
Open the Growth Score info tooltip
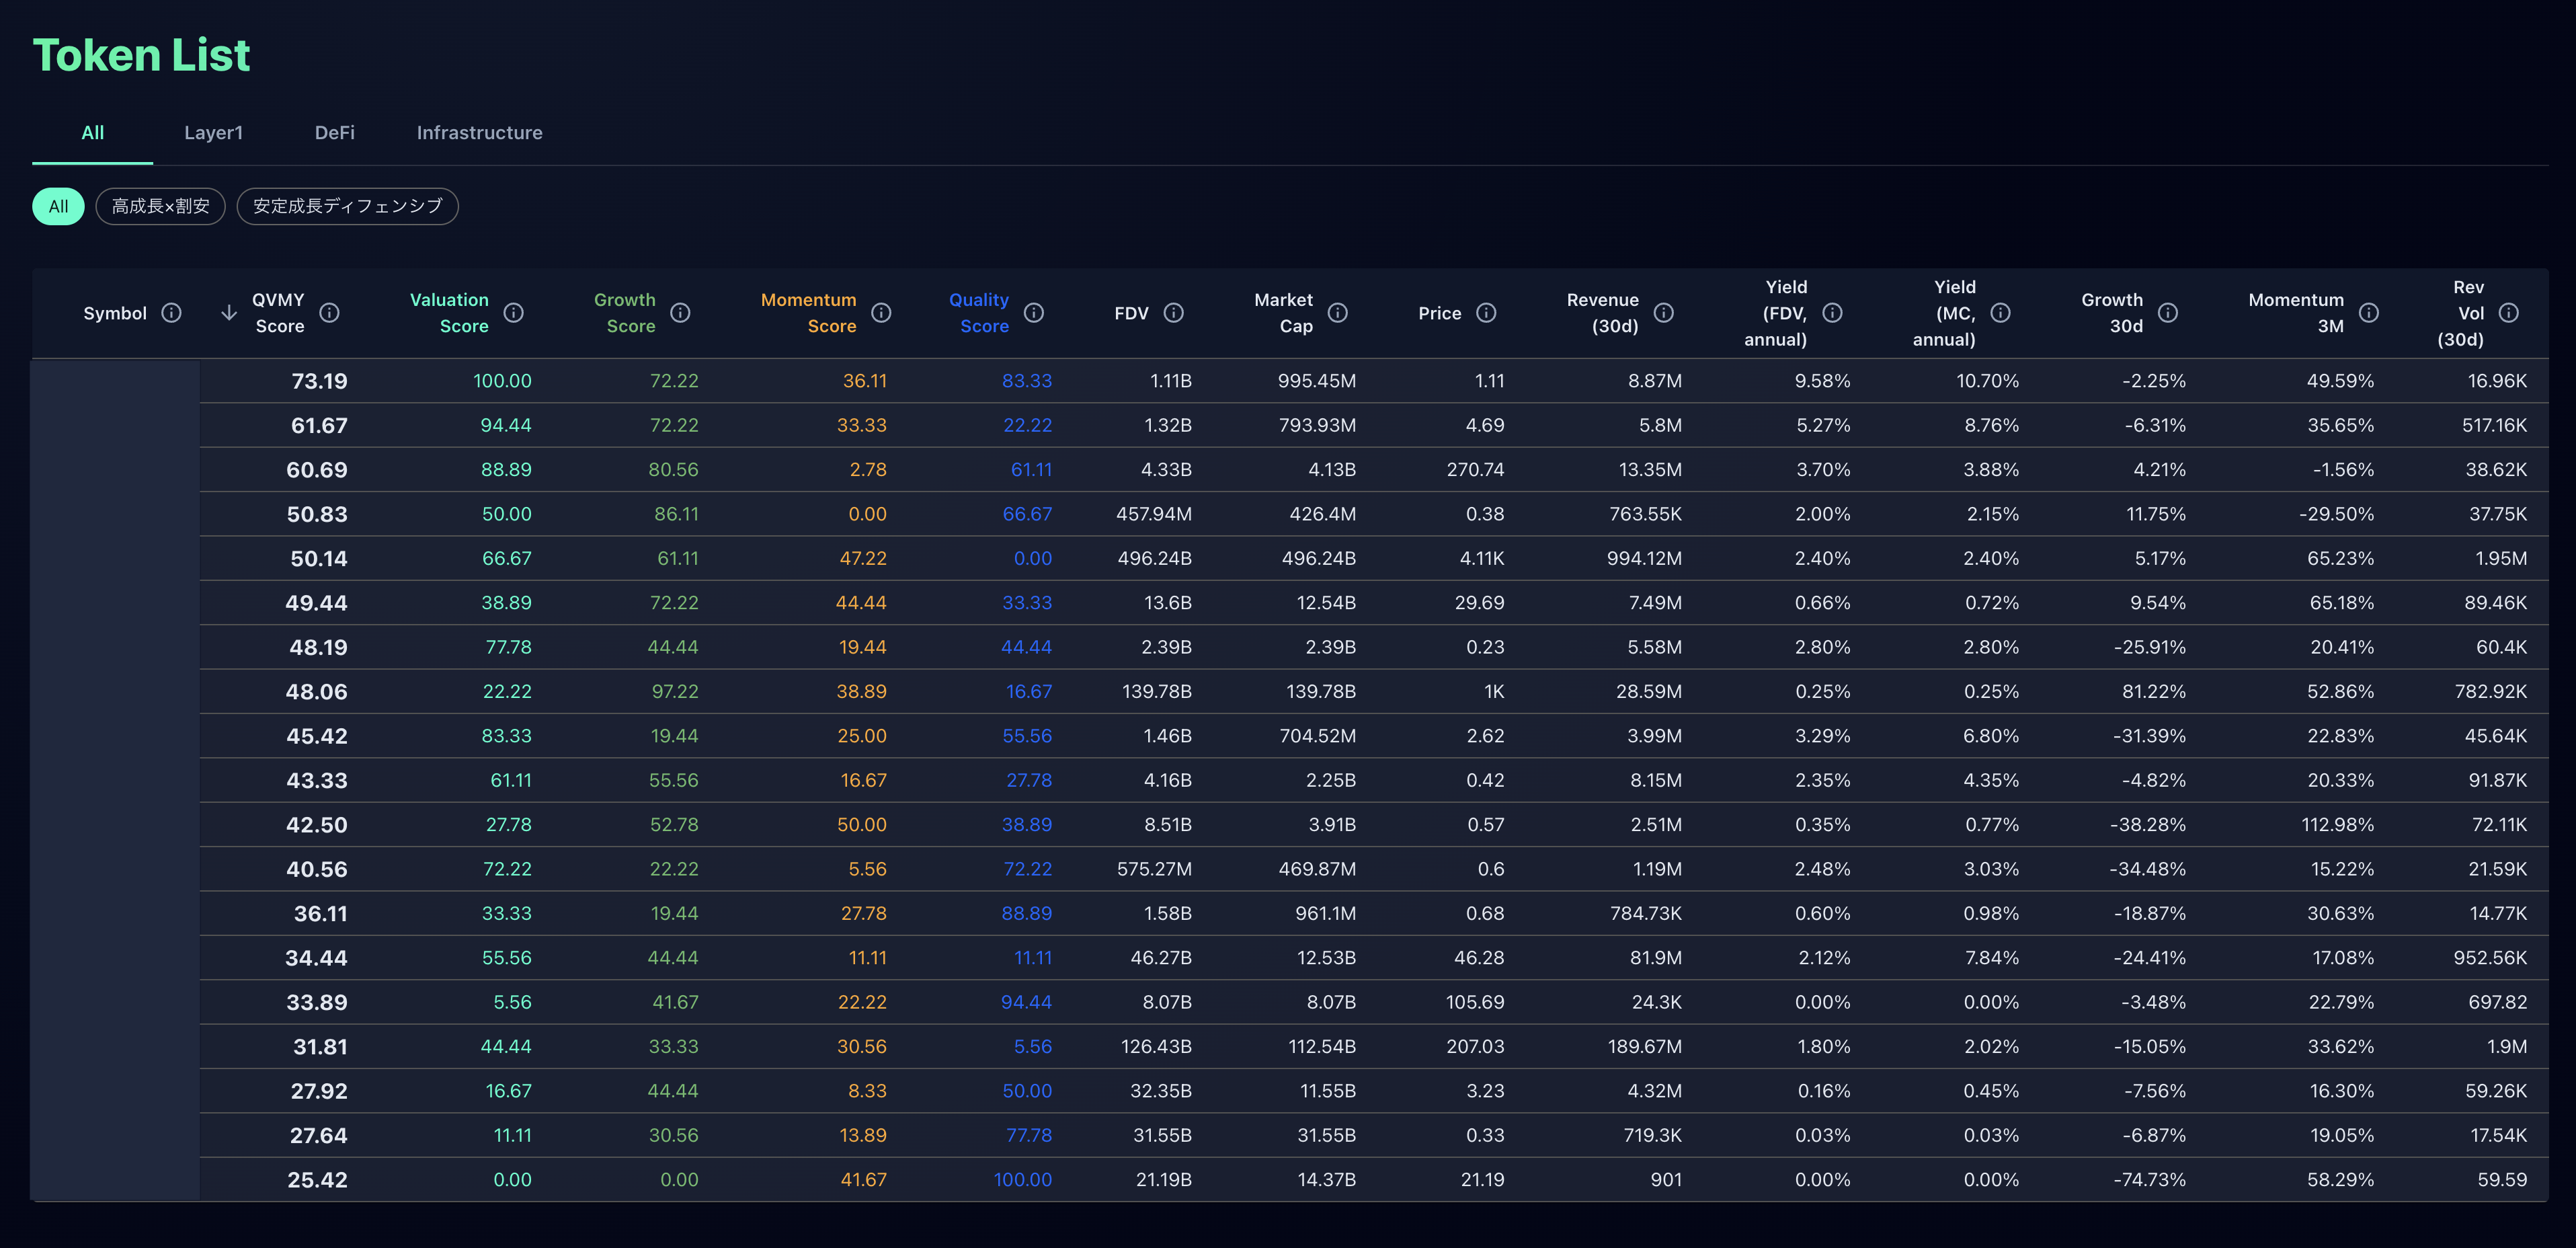(x=681, y=312)
